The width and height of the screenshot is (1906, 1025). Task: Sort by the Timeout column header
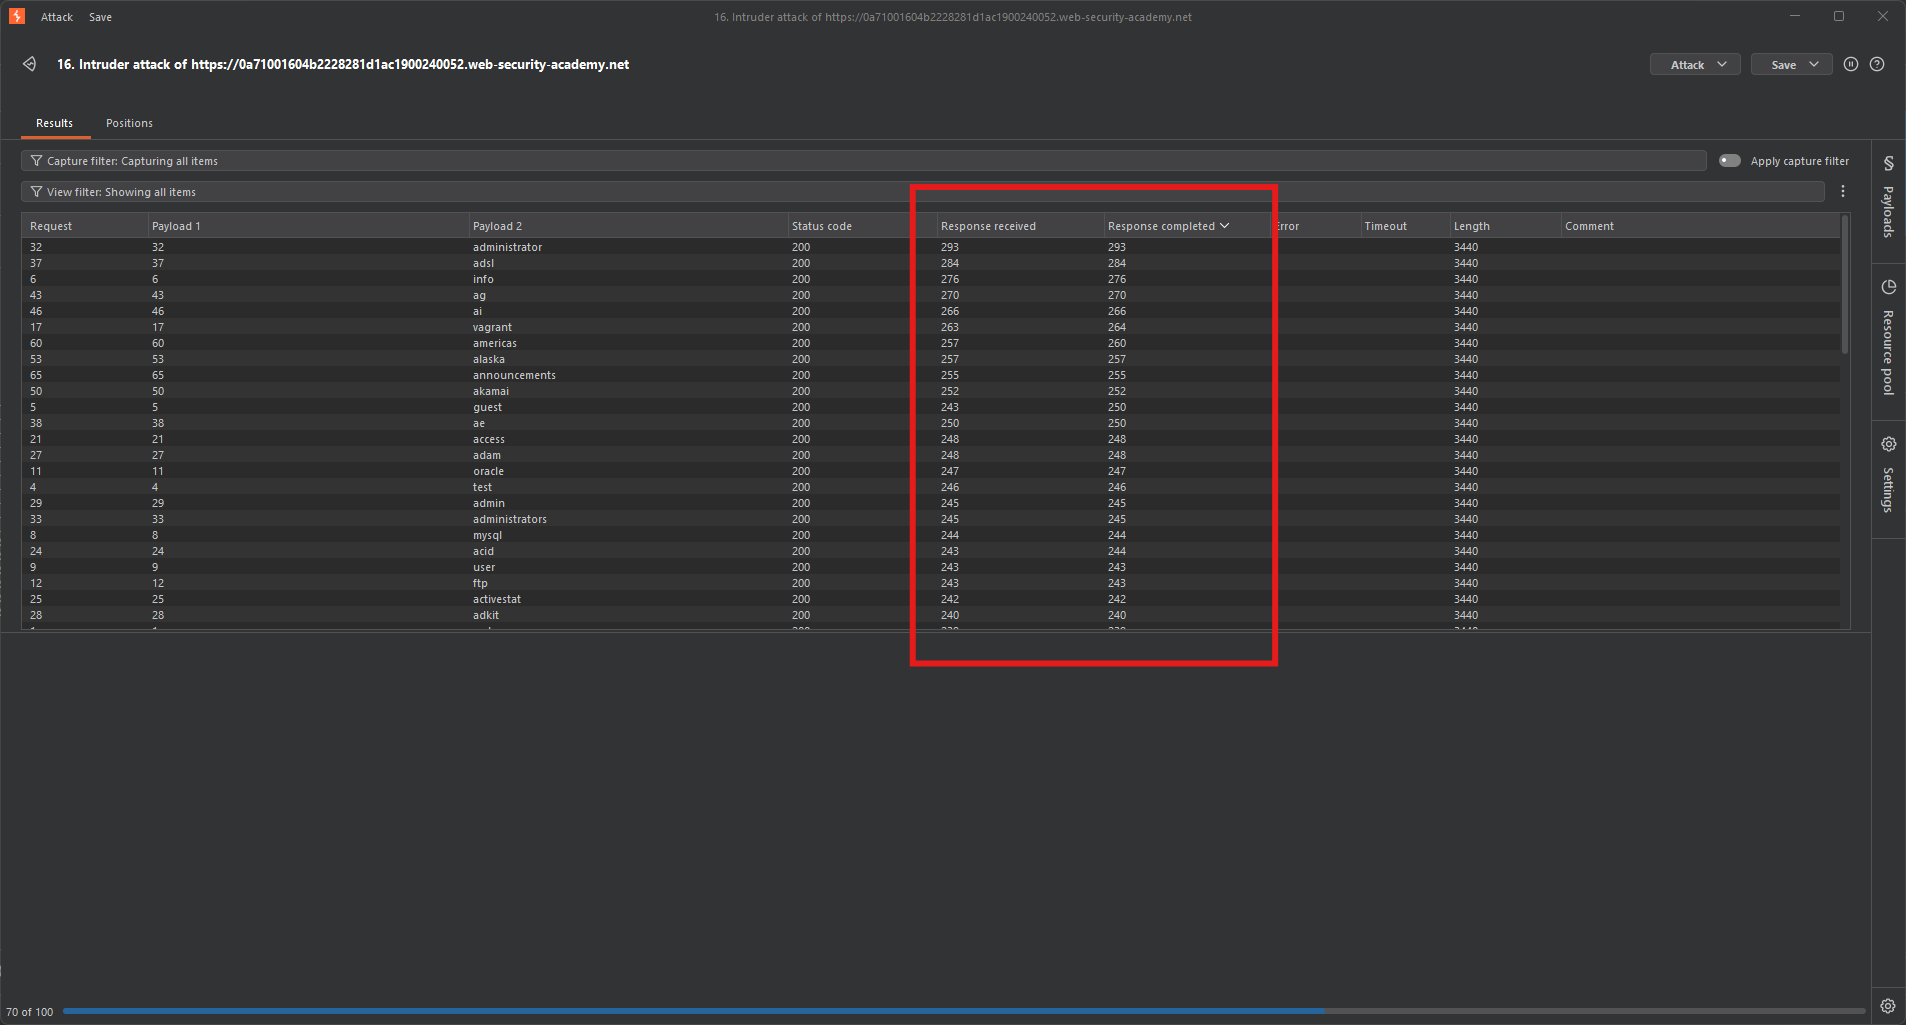[1405, 226]
